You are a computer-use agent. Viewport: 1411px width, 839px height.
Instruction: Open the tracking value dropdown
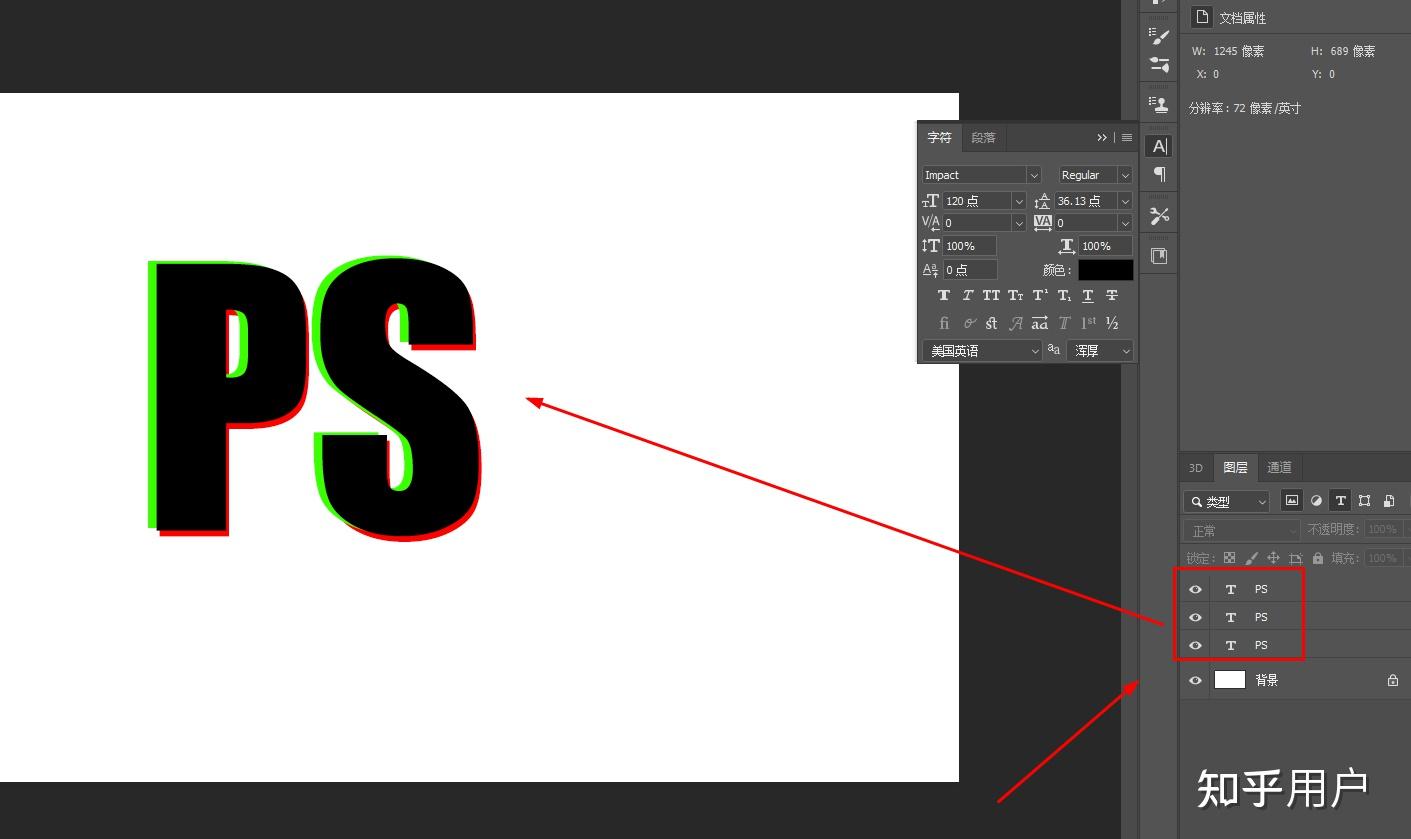[1125, 223]
